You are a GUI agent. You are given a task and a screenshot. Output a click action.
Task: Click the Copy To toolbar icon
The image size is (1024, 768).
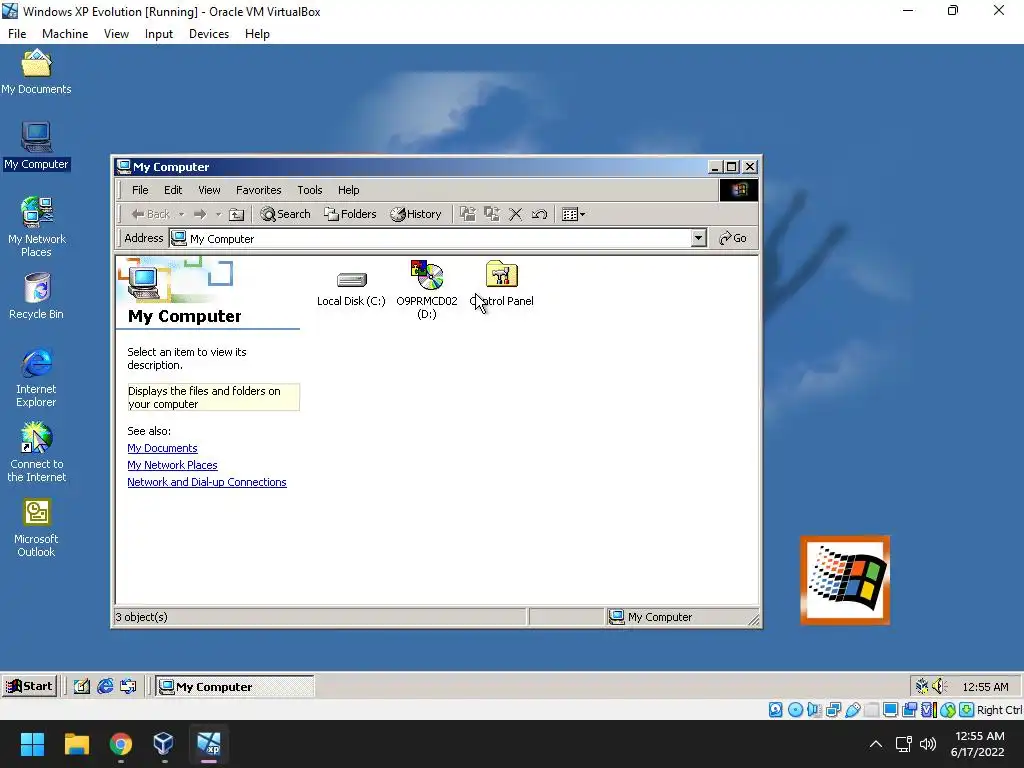pyautogui.click(x=492, y=214)
